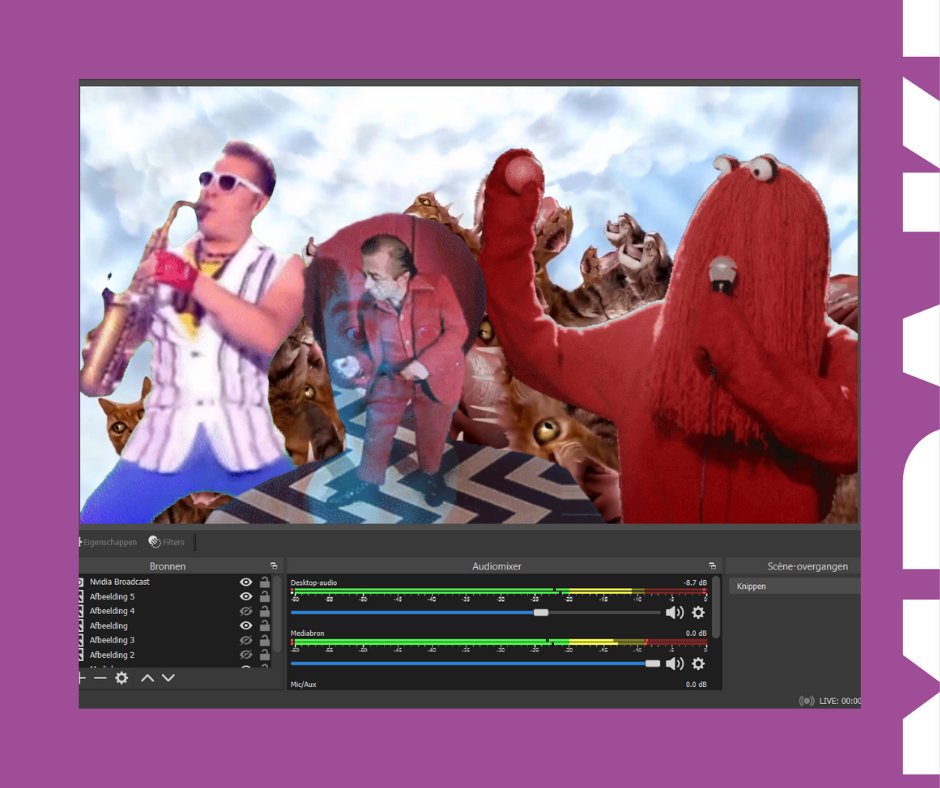
Task: Remove the selected source with minus button
Action: pos(101,678)
